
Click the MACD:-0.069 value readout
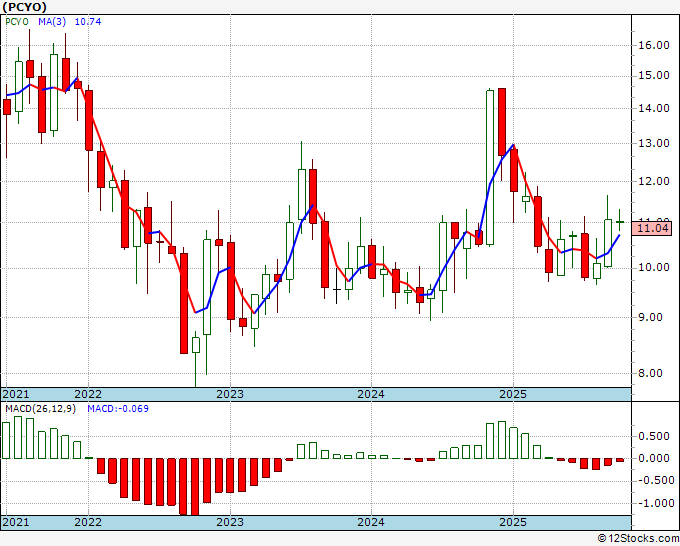(x=118, y=409)
